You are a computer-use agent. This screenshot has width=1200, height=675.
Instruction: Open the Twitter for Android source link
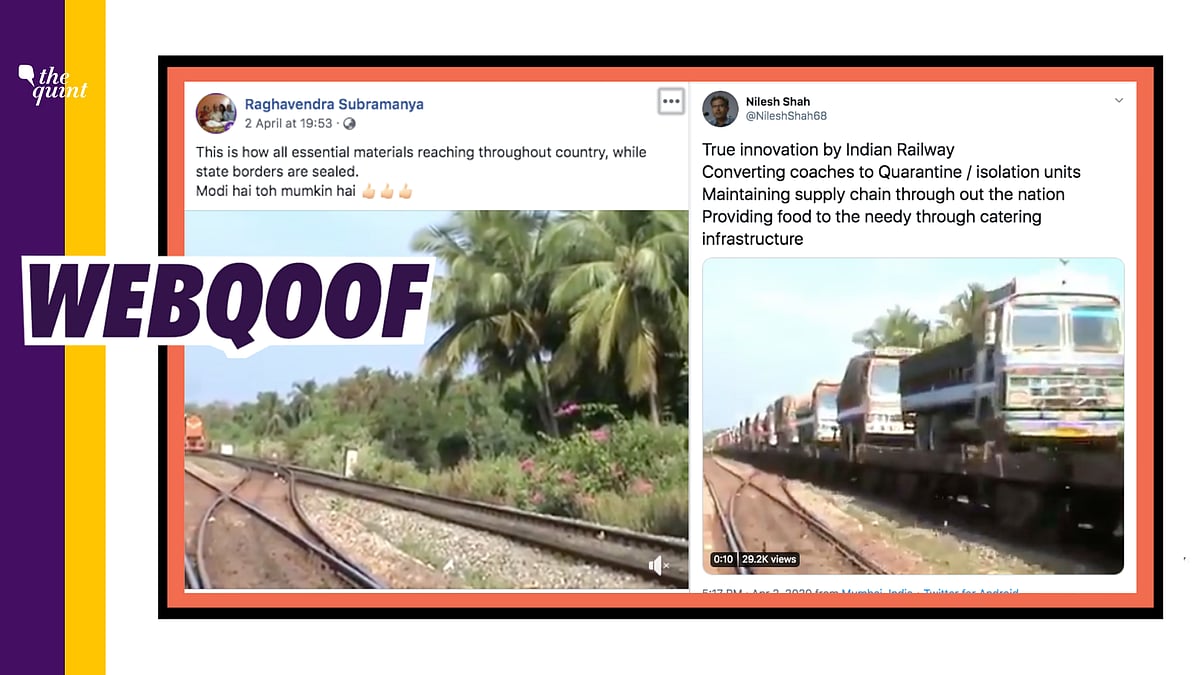click(971, 593)
